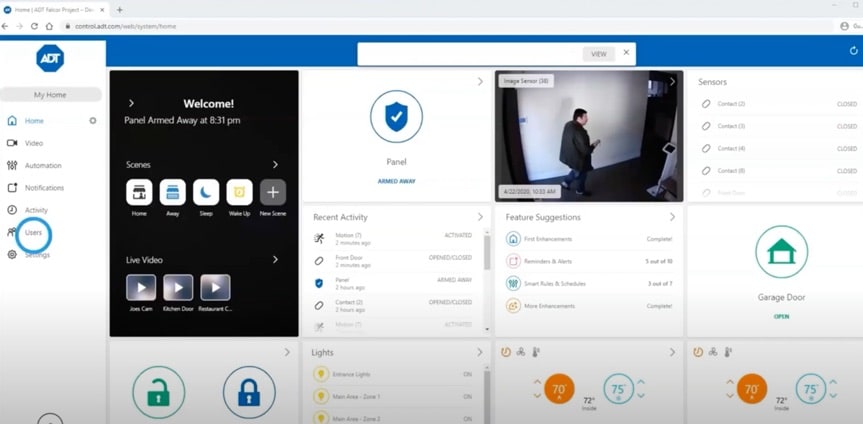Click the running-figure icon for Motion (7)
Screen dimensions: 863x424
click(319, 238)
